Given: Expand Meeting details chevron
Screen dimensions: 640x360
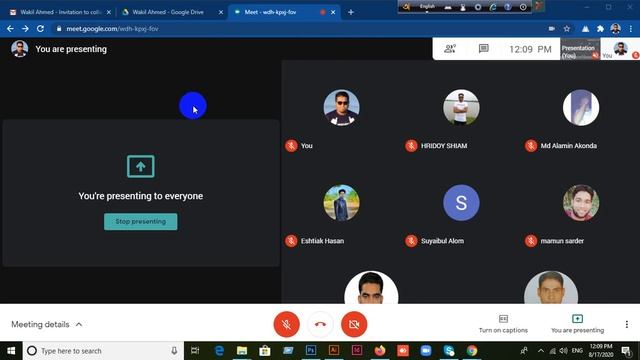Looking at the screenshot, I should coord(79,324).
